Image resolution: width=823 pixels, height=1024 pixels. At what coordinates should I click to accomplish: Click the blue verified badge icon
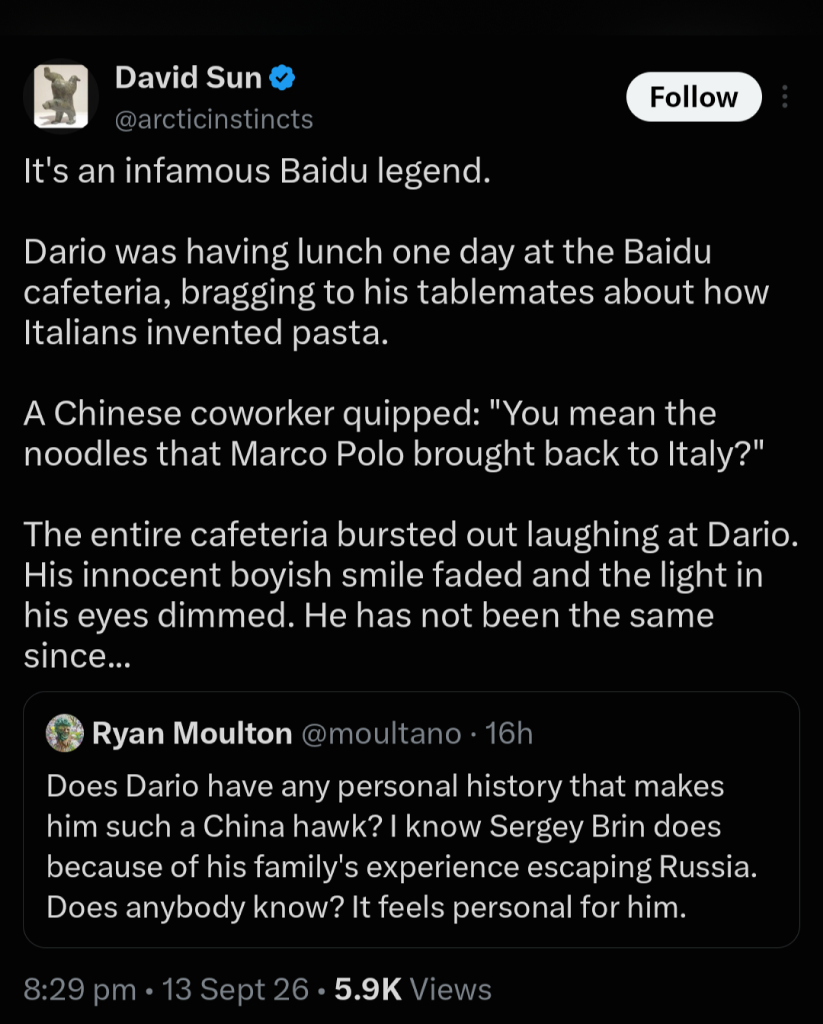tap(282, 78)
